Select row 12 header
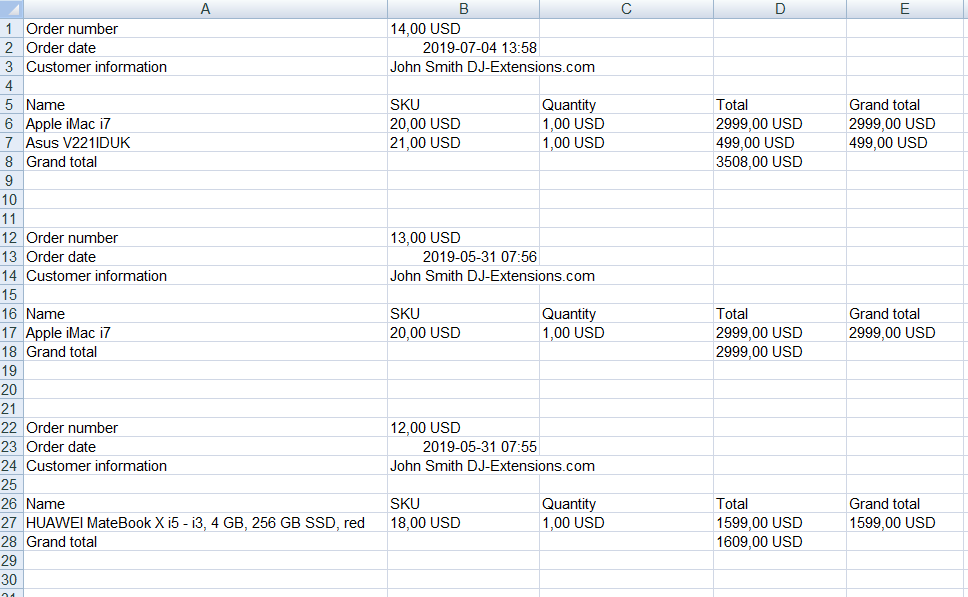Screen dimensions: 968x597 pos(11,238)
